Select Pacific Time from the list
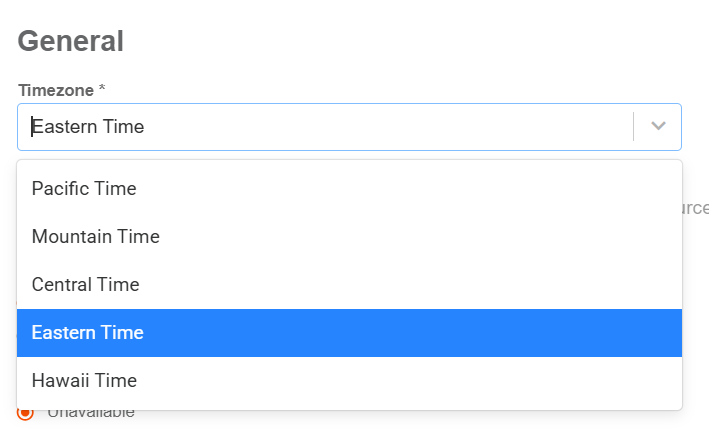Image resolution: width=709 pixels, height=434 pixels. [84, 188]
